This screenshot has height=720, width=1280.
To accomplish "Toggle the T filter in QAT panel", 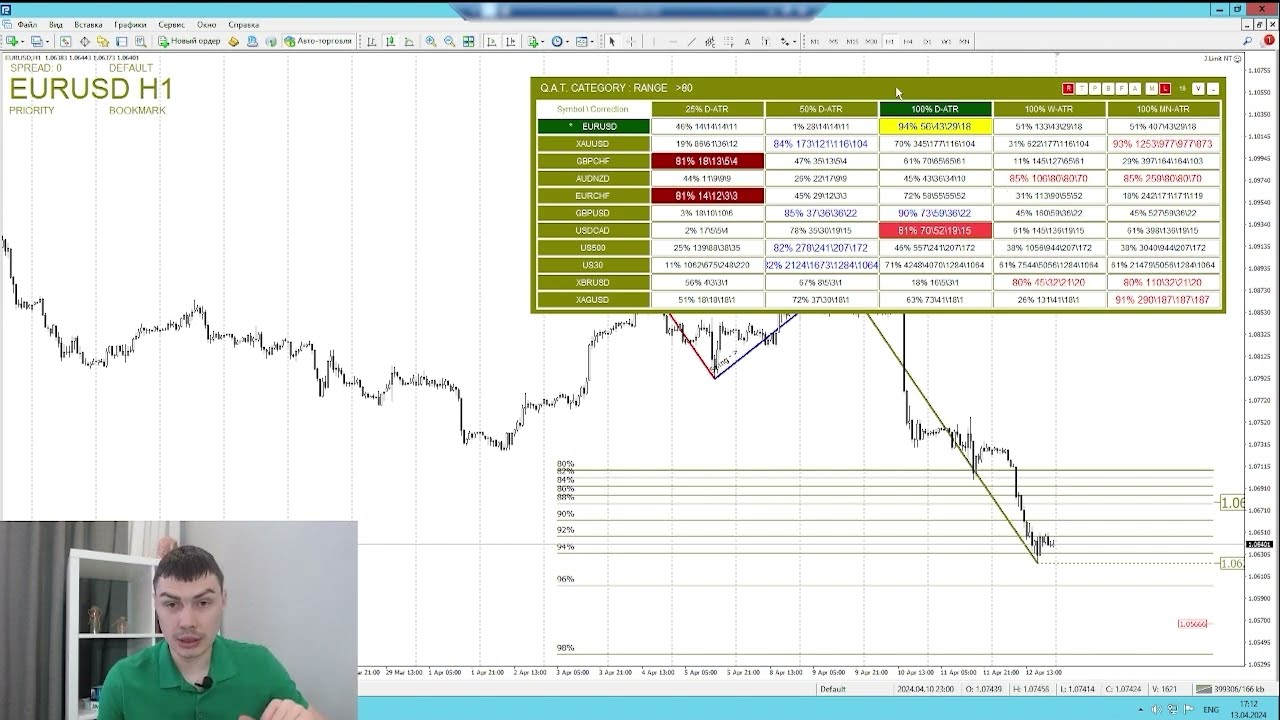I will tap(1081, 89).
